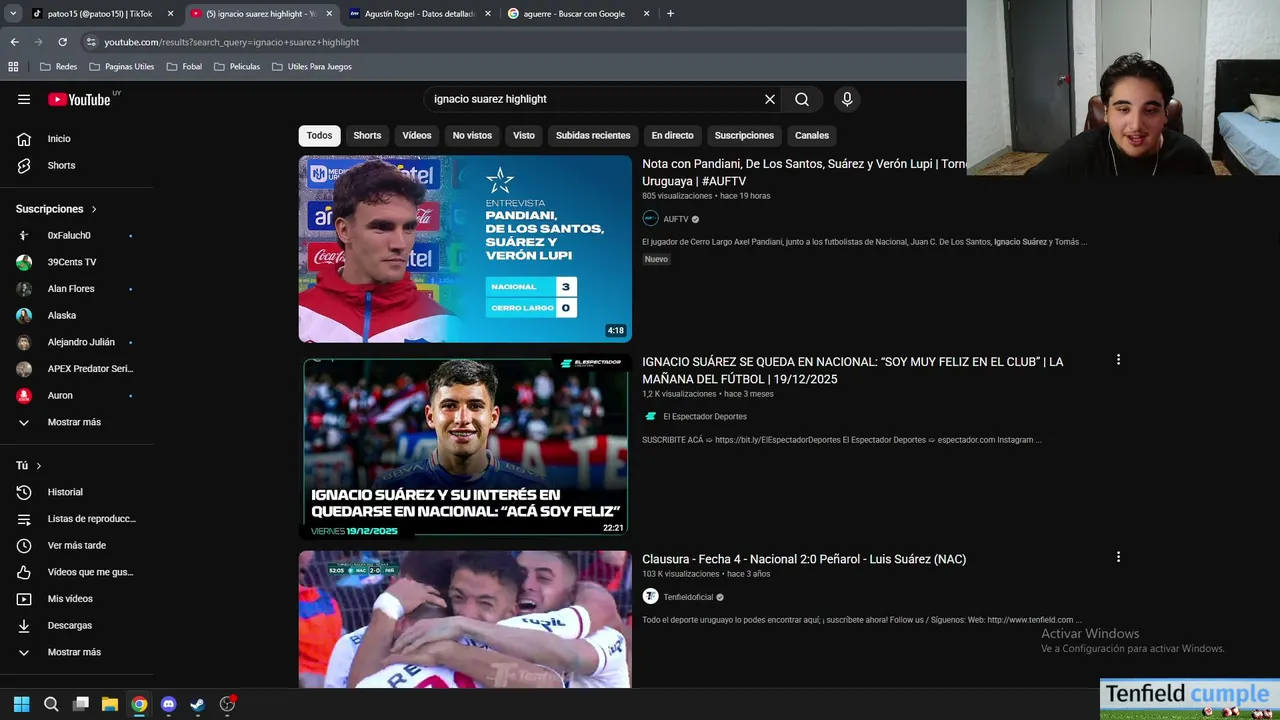The height and width of the screenshot is (720, 1280).
Task: Open the Chrome apps grid icon
Action: pyautogui.click(x=13, y=67)
